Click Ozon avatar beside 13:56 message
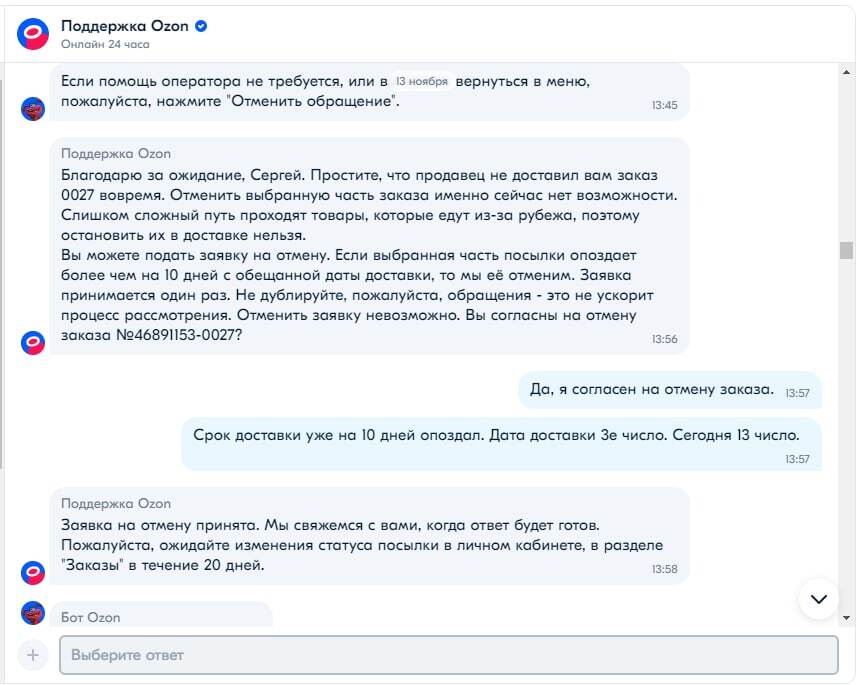This screenshot has height=685, width=862. click(33, 342)
